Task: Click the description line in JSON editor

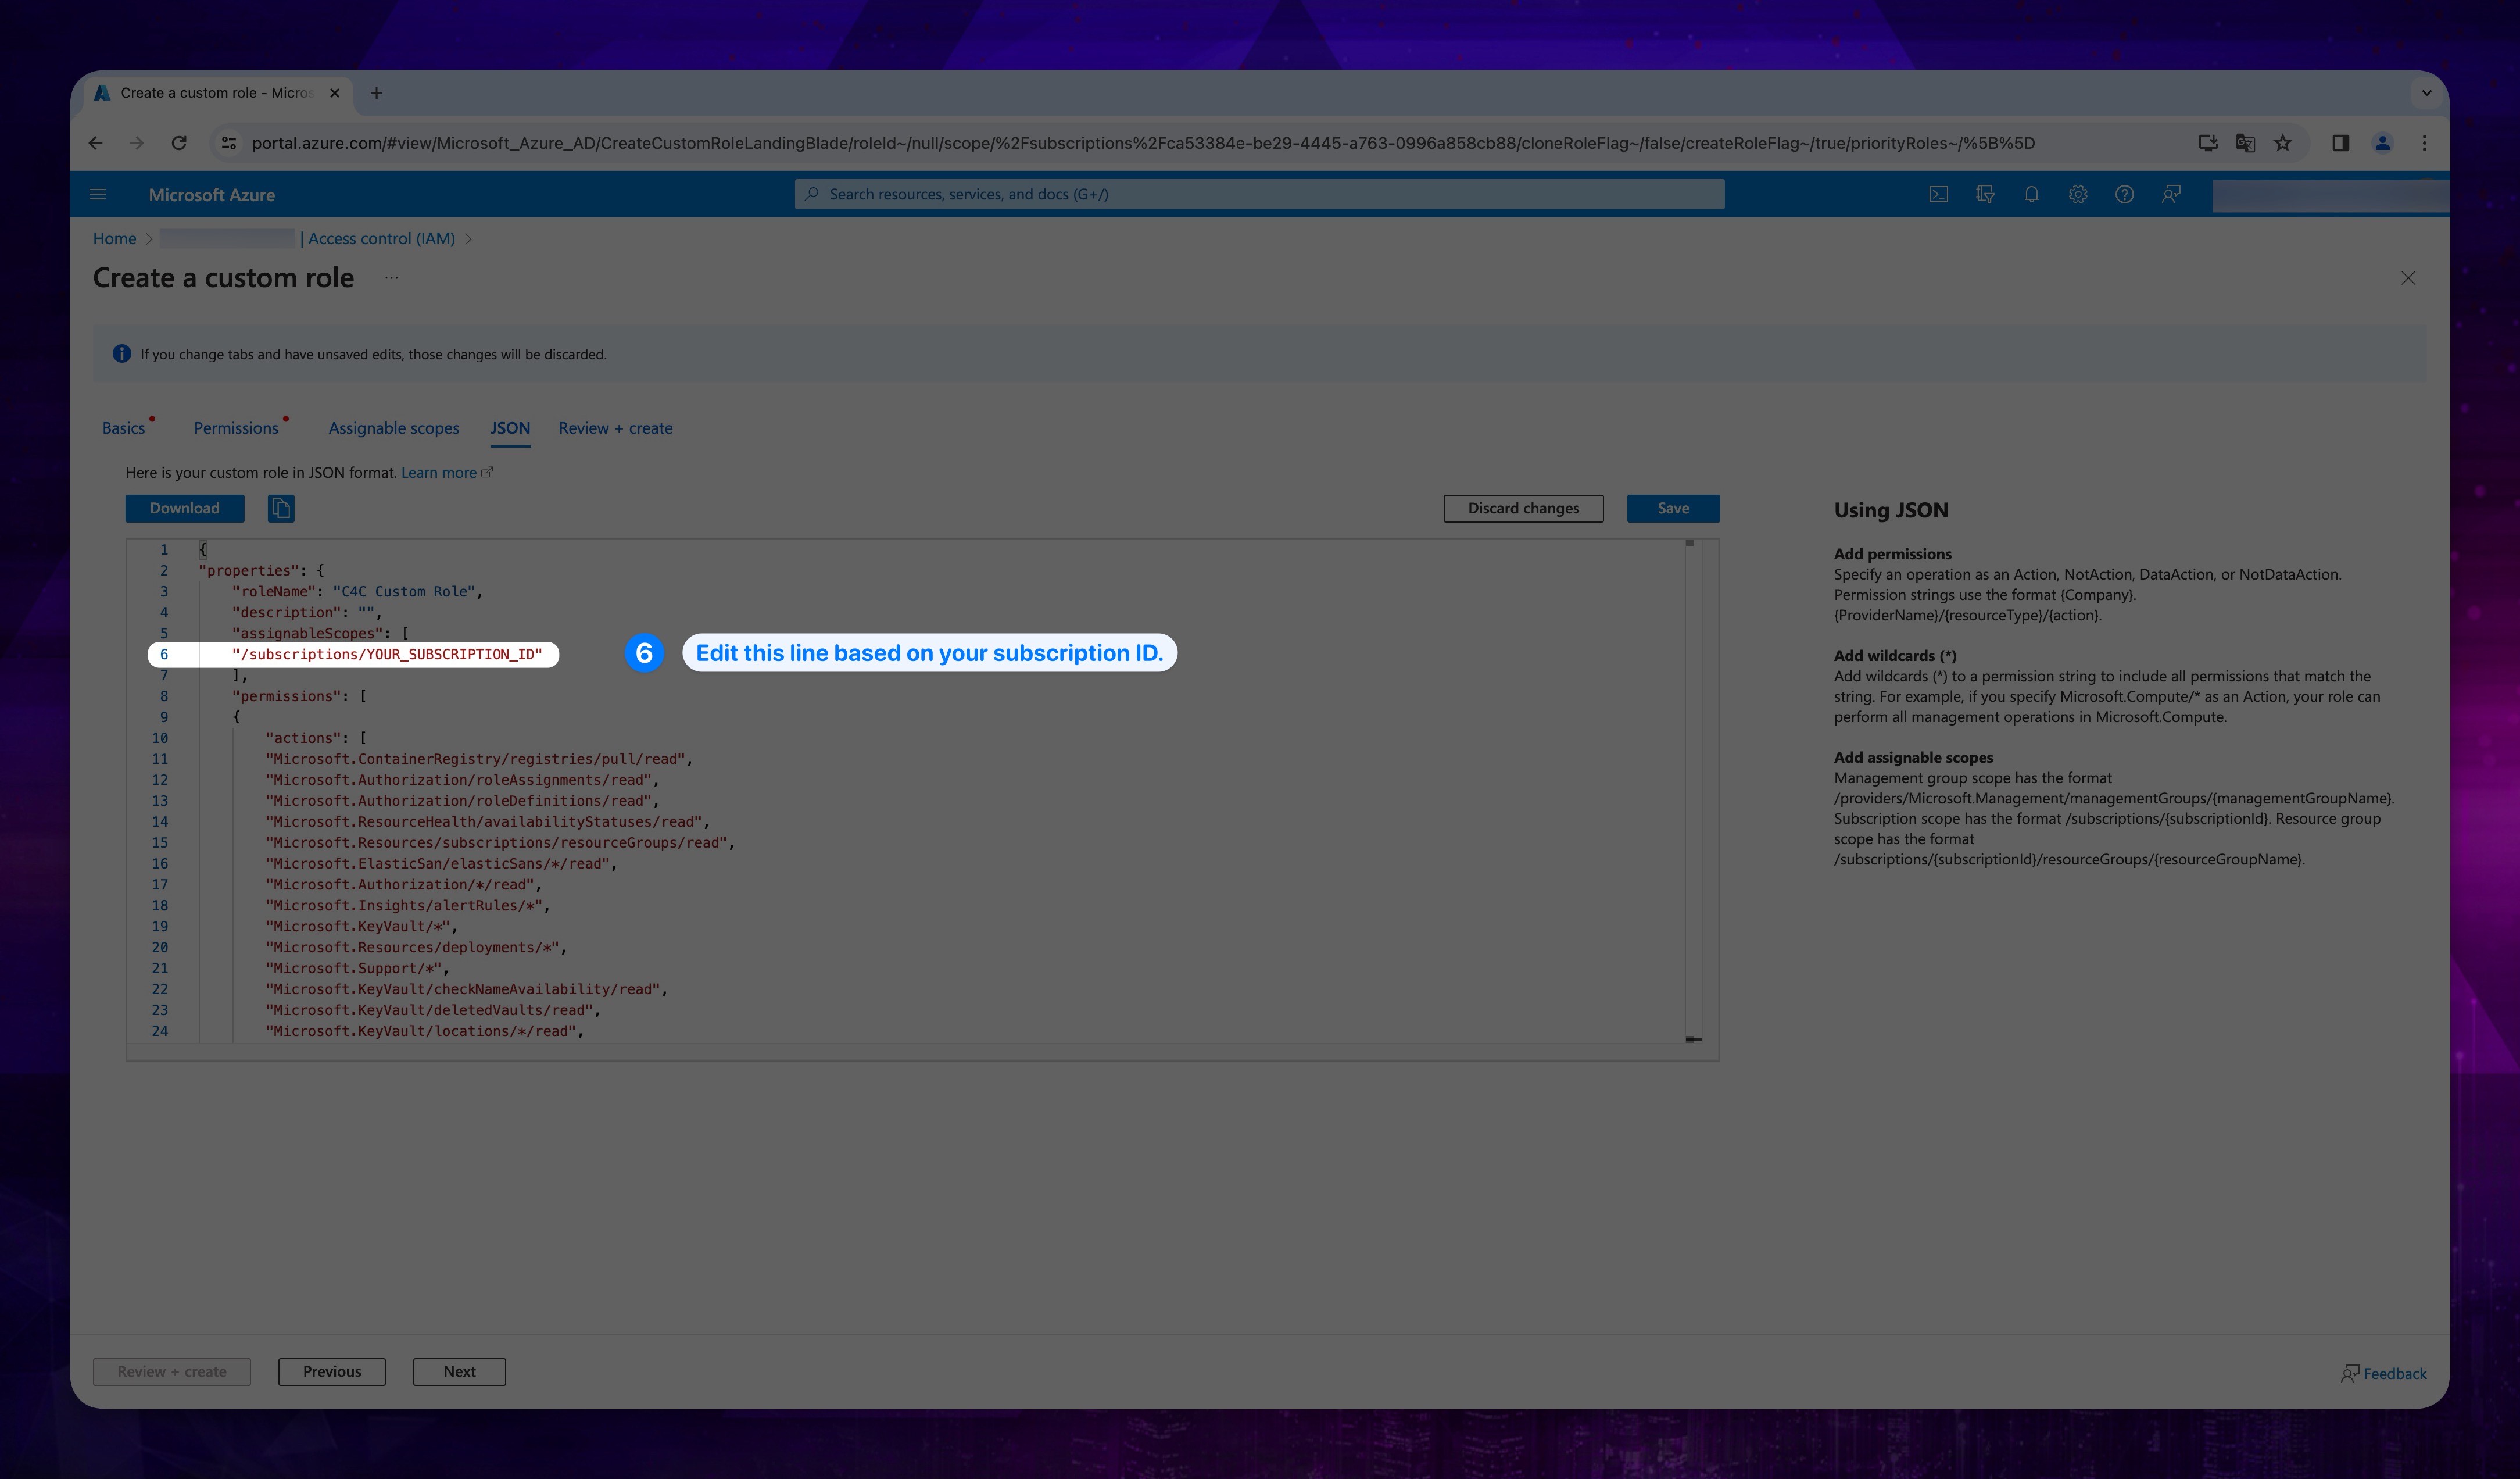Action: pos(307,613)
